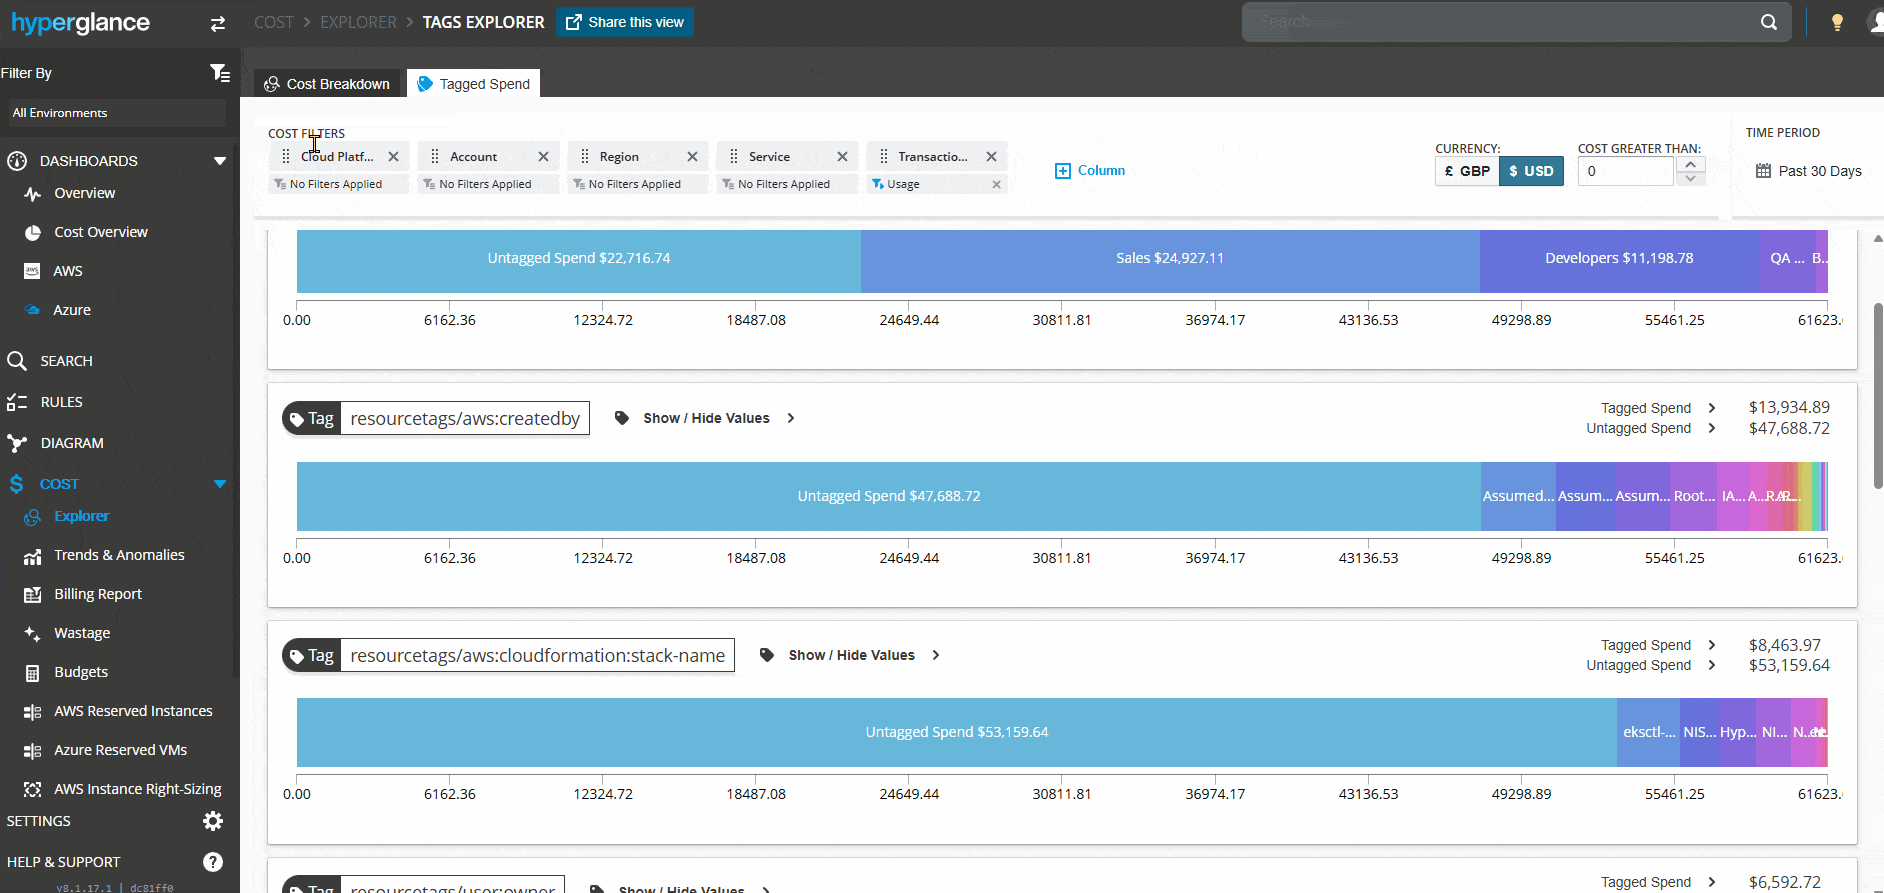Expand Show / Hide Values for aws:createdby

click(x=705, y=418)
